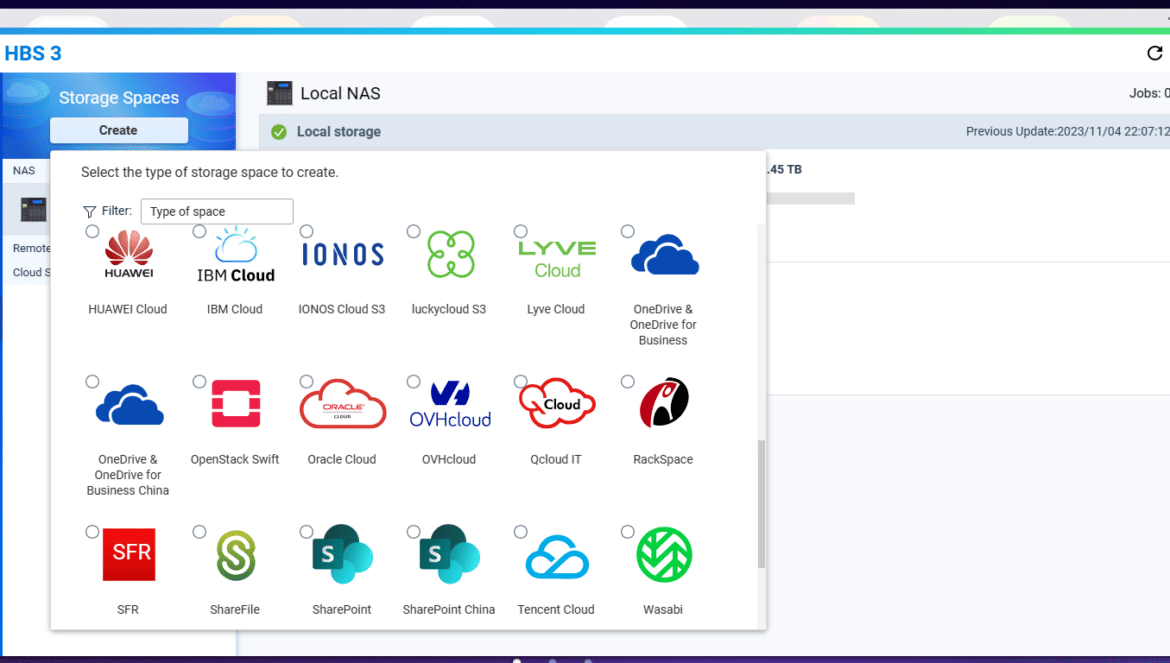The image size is (1170, 663).
Task: Click the filter funnel icon
Action: pyautogui.click(x=90, y=212)
